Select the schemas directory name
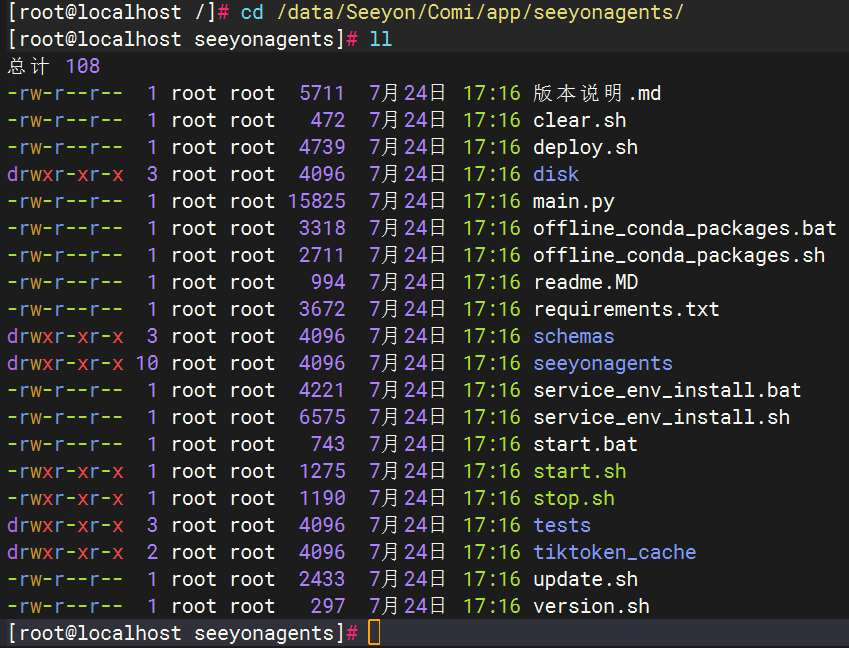Screen dimensions: 849x648 pos(573,337)
